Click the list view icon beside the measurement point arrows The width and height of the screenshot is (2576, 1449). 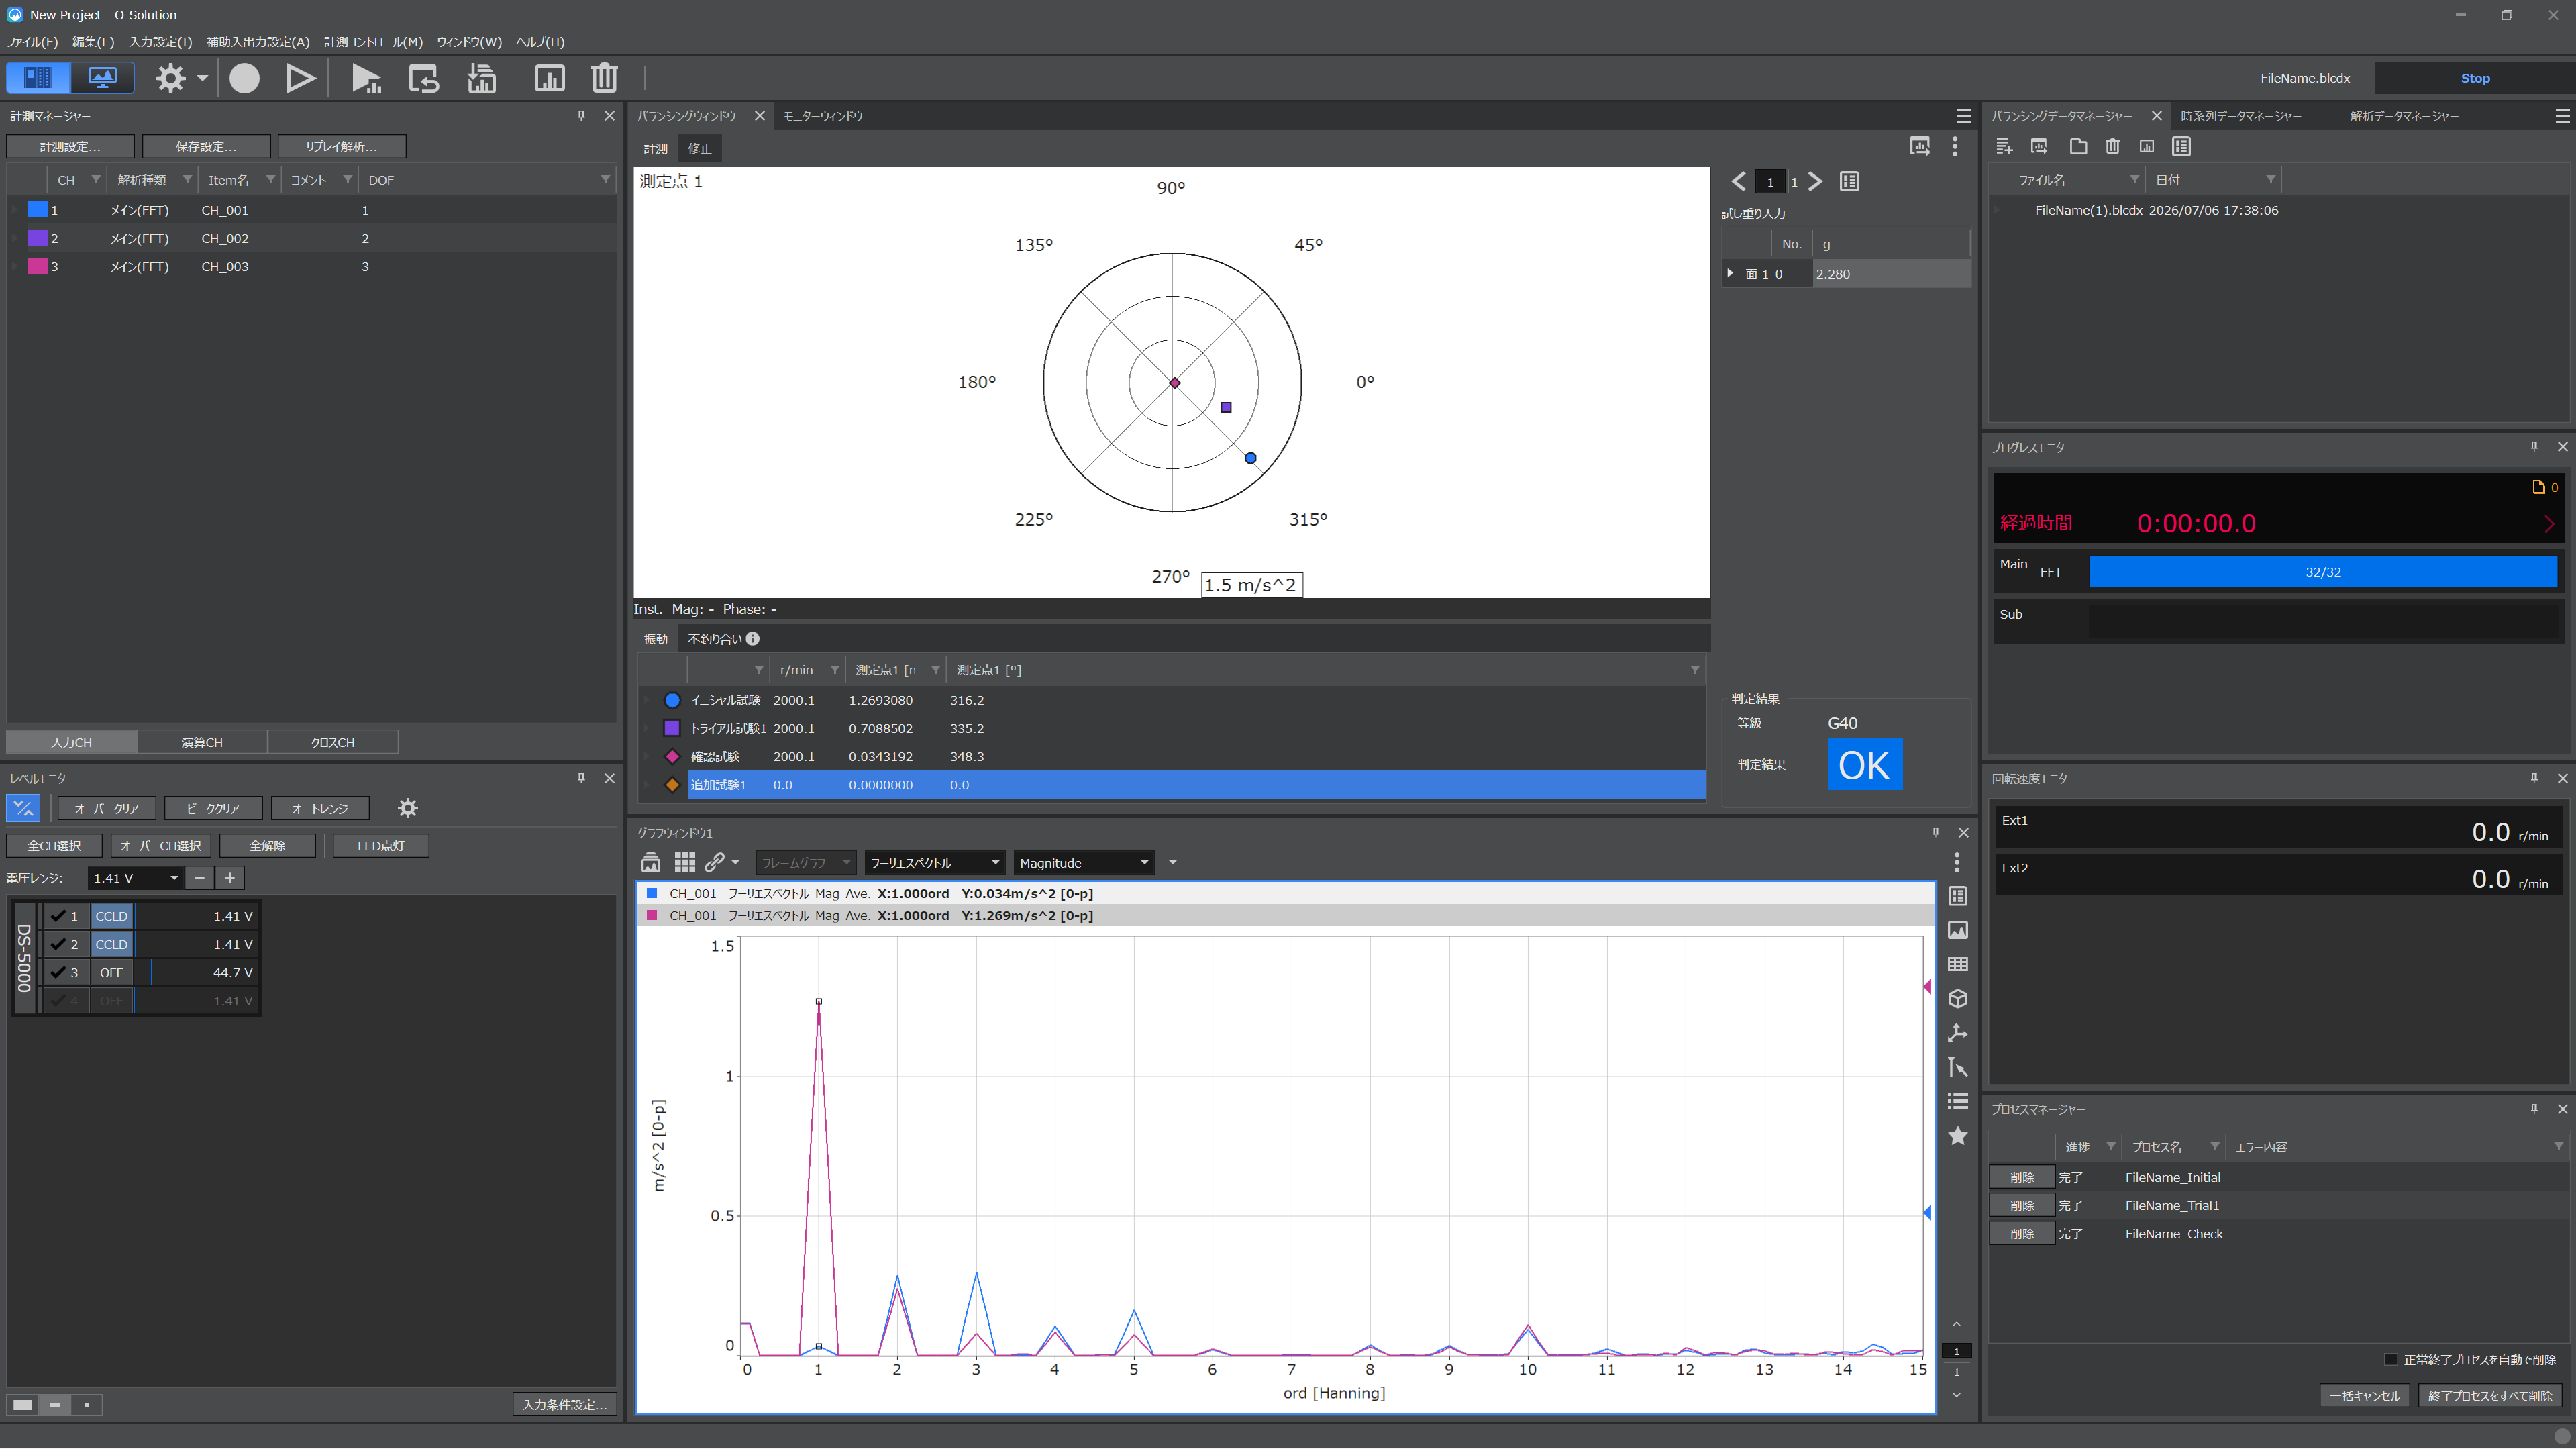[1849, 182]
